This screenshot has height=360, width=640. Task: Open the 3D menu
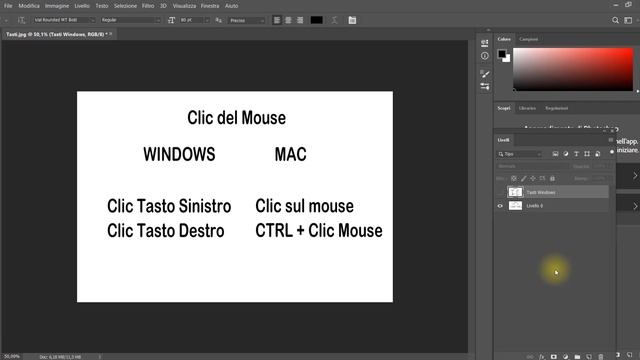[x=163, y=6]
